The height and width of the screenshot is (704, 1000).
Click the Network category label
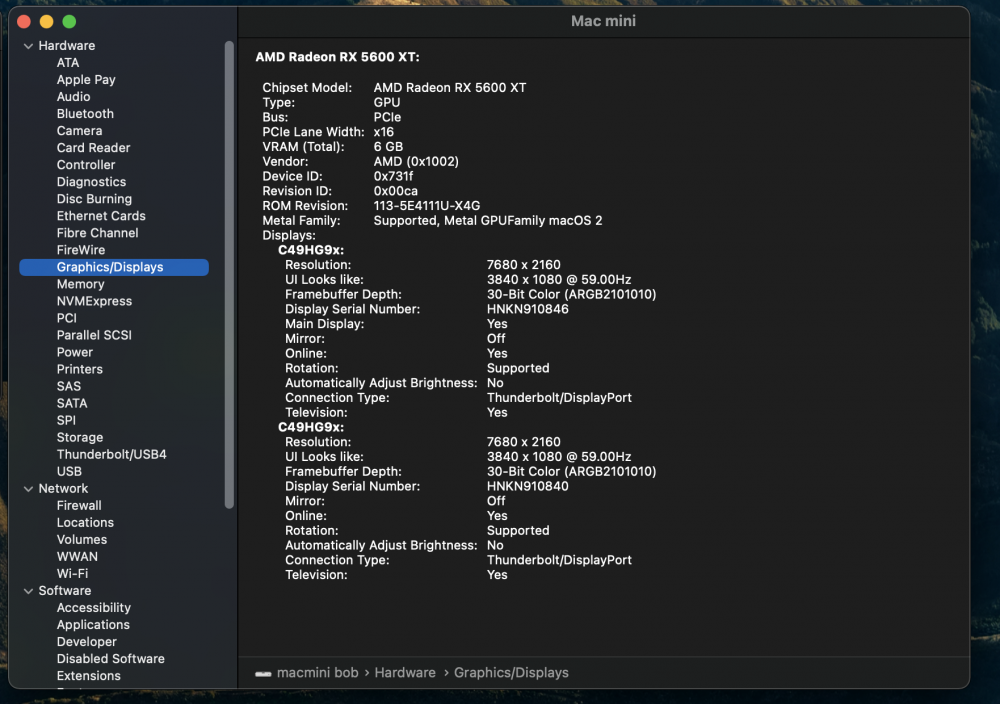click(x=63, y=488)
